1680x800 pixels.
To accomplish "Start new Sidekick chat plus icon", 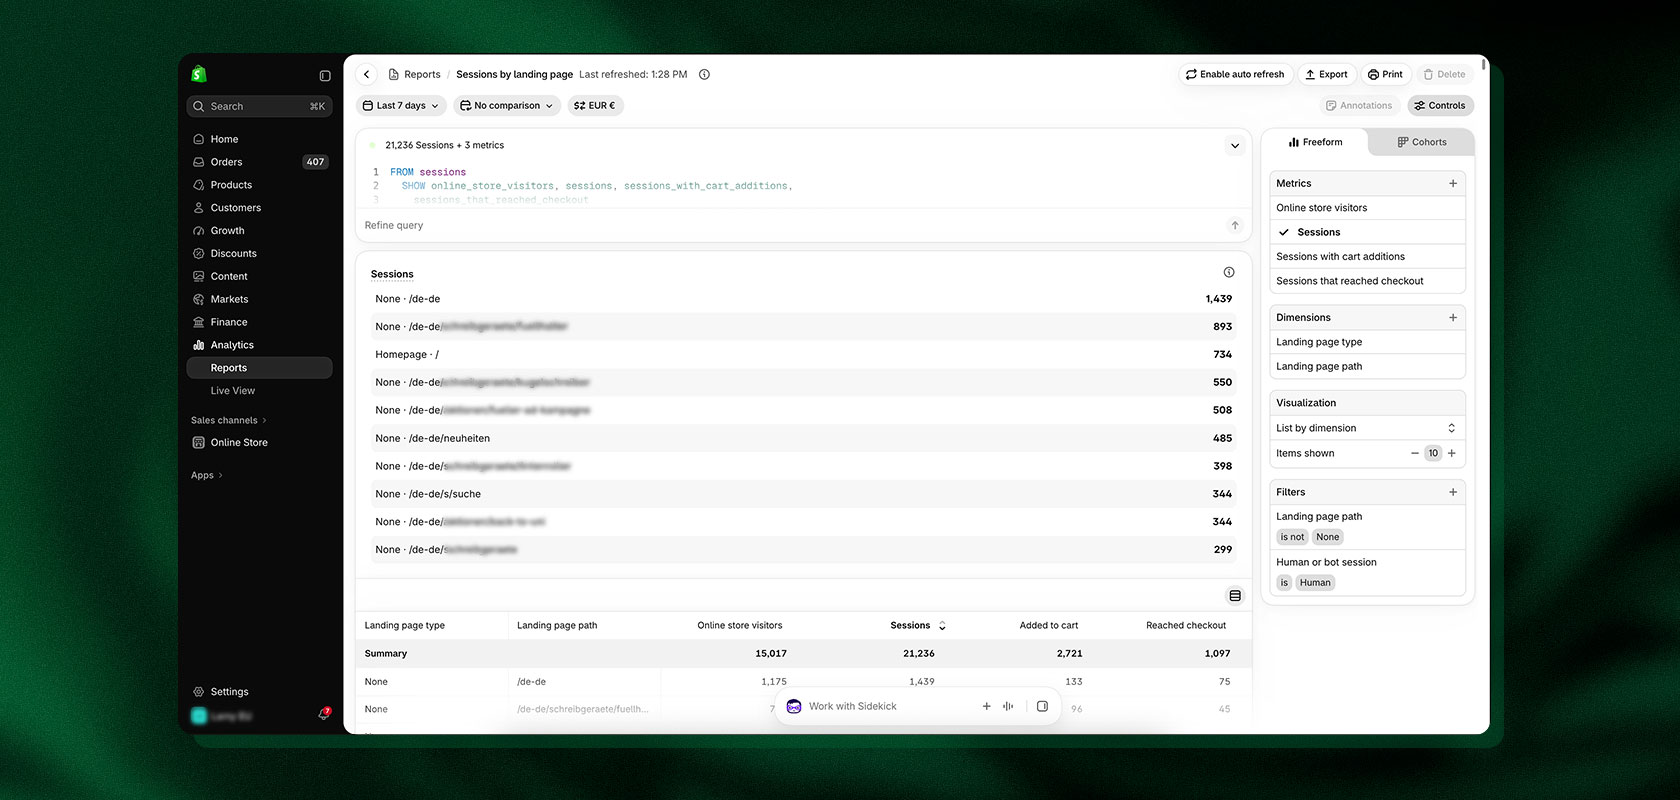I will pyautogui.click(x=986, y=706).
